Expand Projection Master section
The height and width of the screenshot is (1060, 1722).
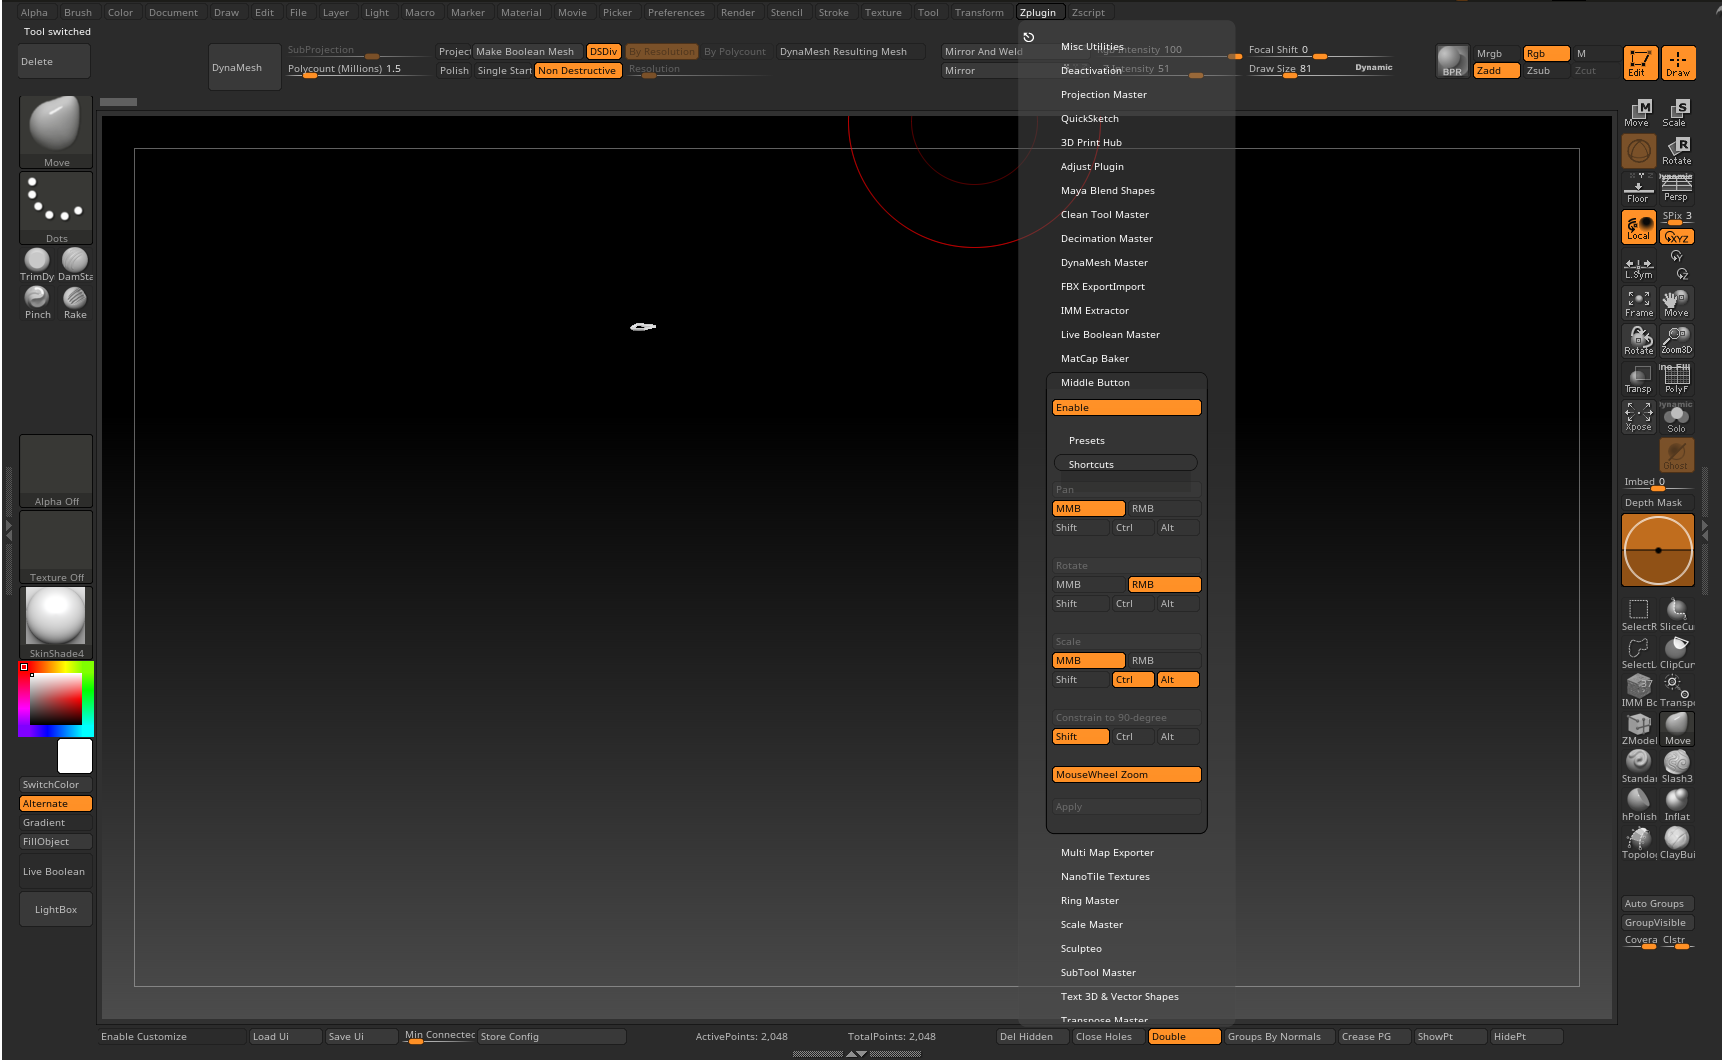click(x=1104, y=95)
